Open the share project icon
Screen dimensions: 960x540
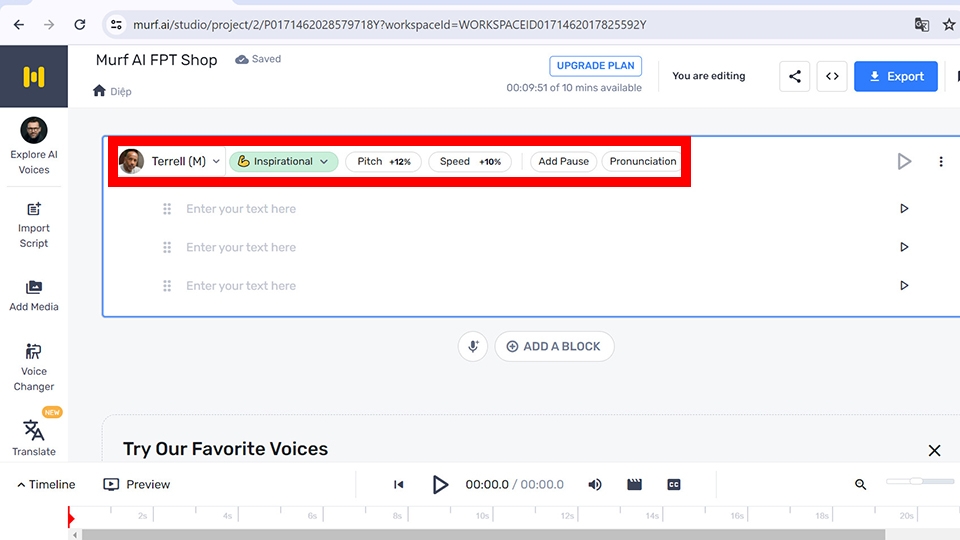[x=794, y=76]
